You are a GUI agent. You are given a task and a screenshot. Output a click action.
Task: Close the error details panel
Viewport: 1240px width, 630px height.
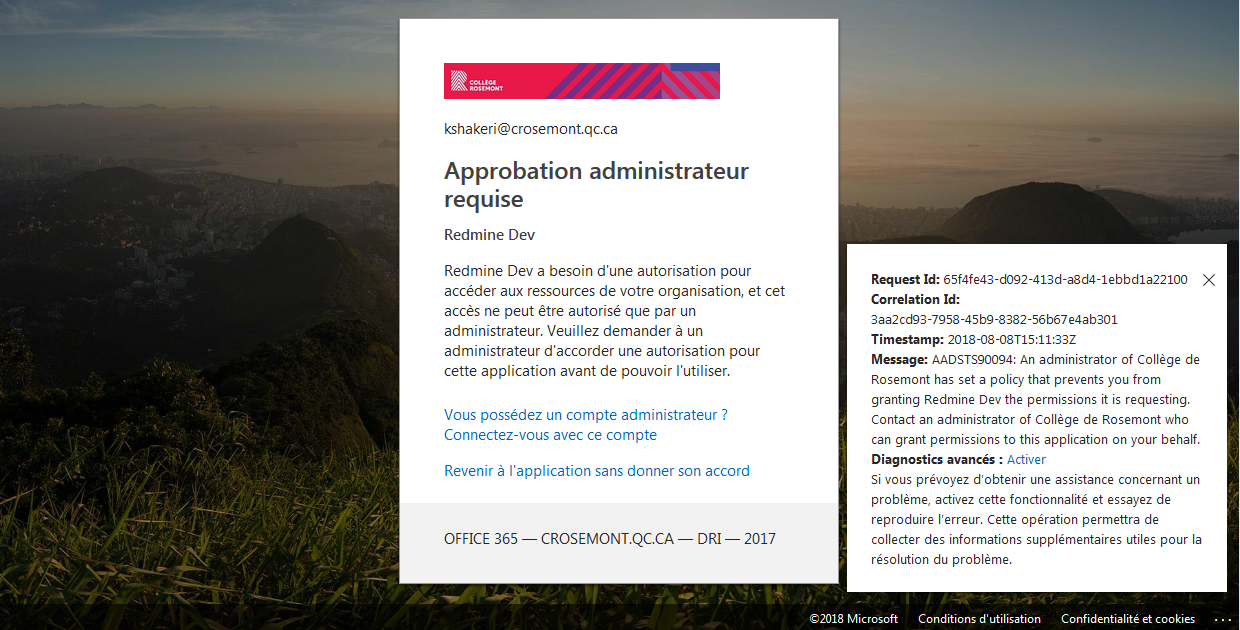1208,280
